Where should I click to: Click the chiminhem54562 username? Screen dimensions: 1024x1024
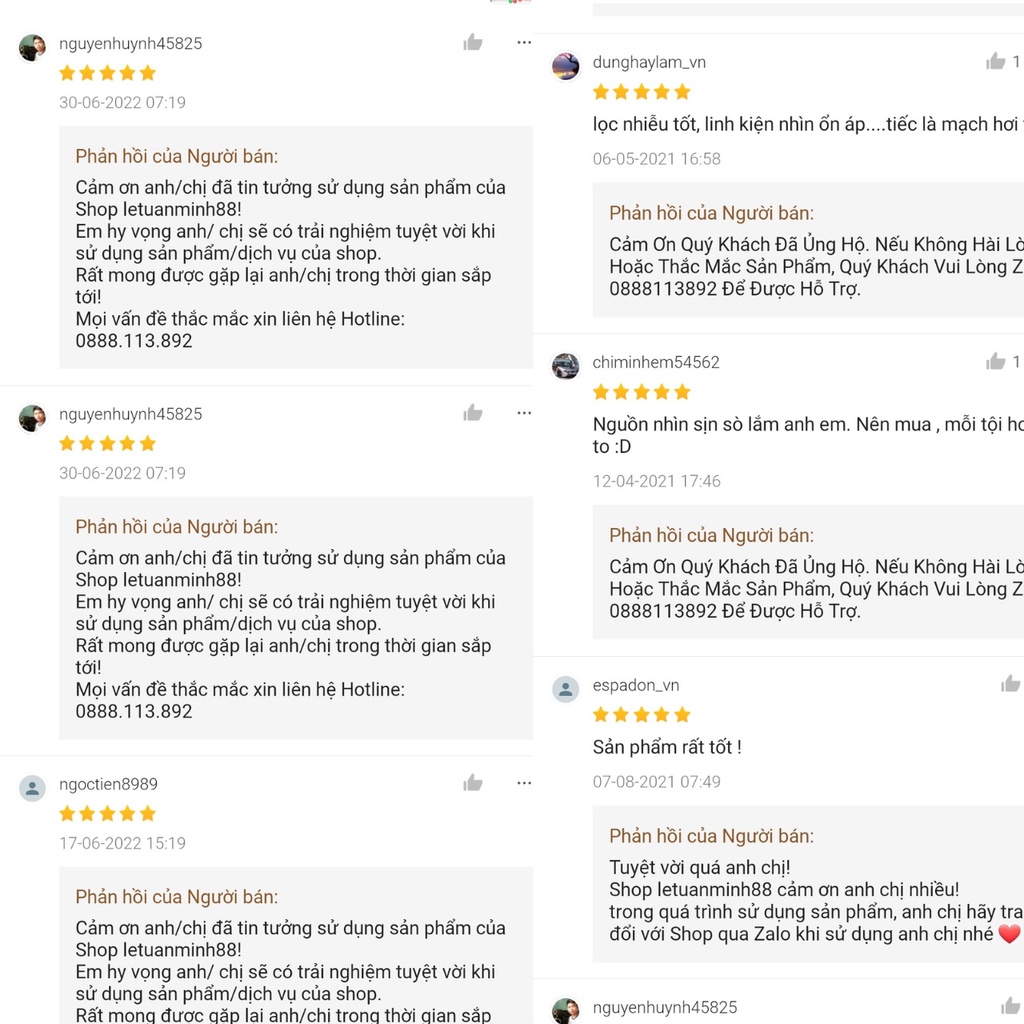pos(656,362)
